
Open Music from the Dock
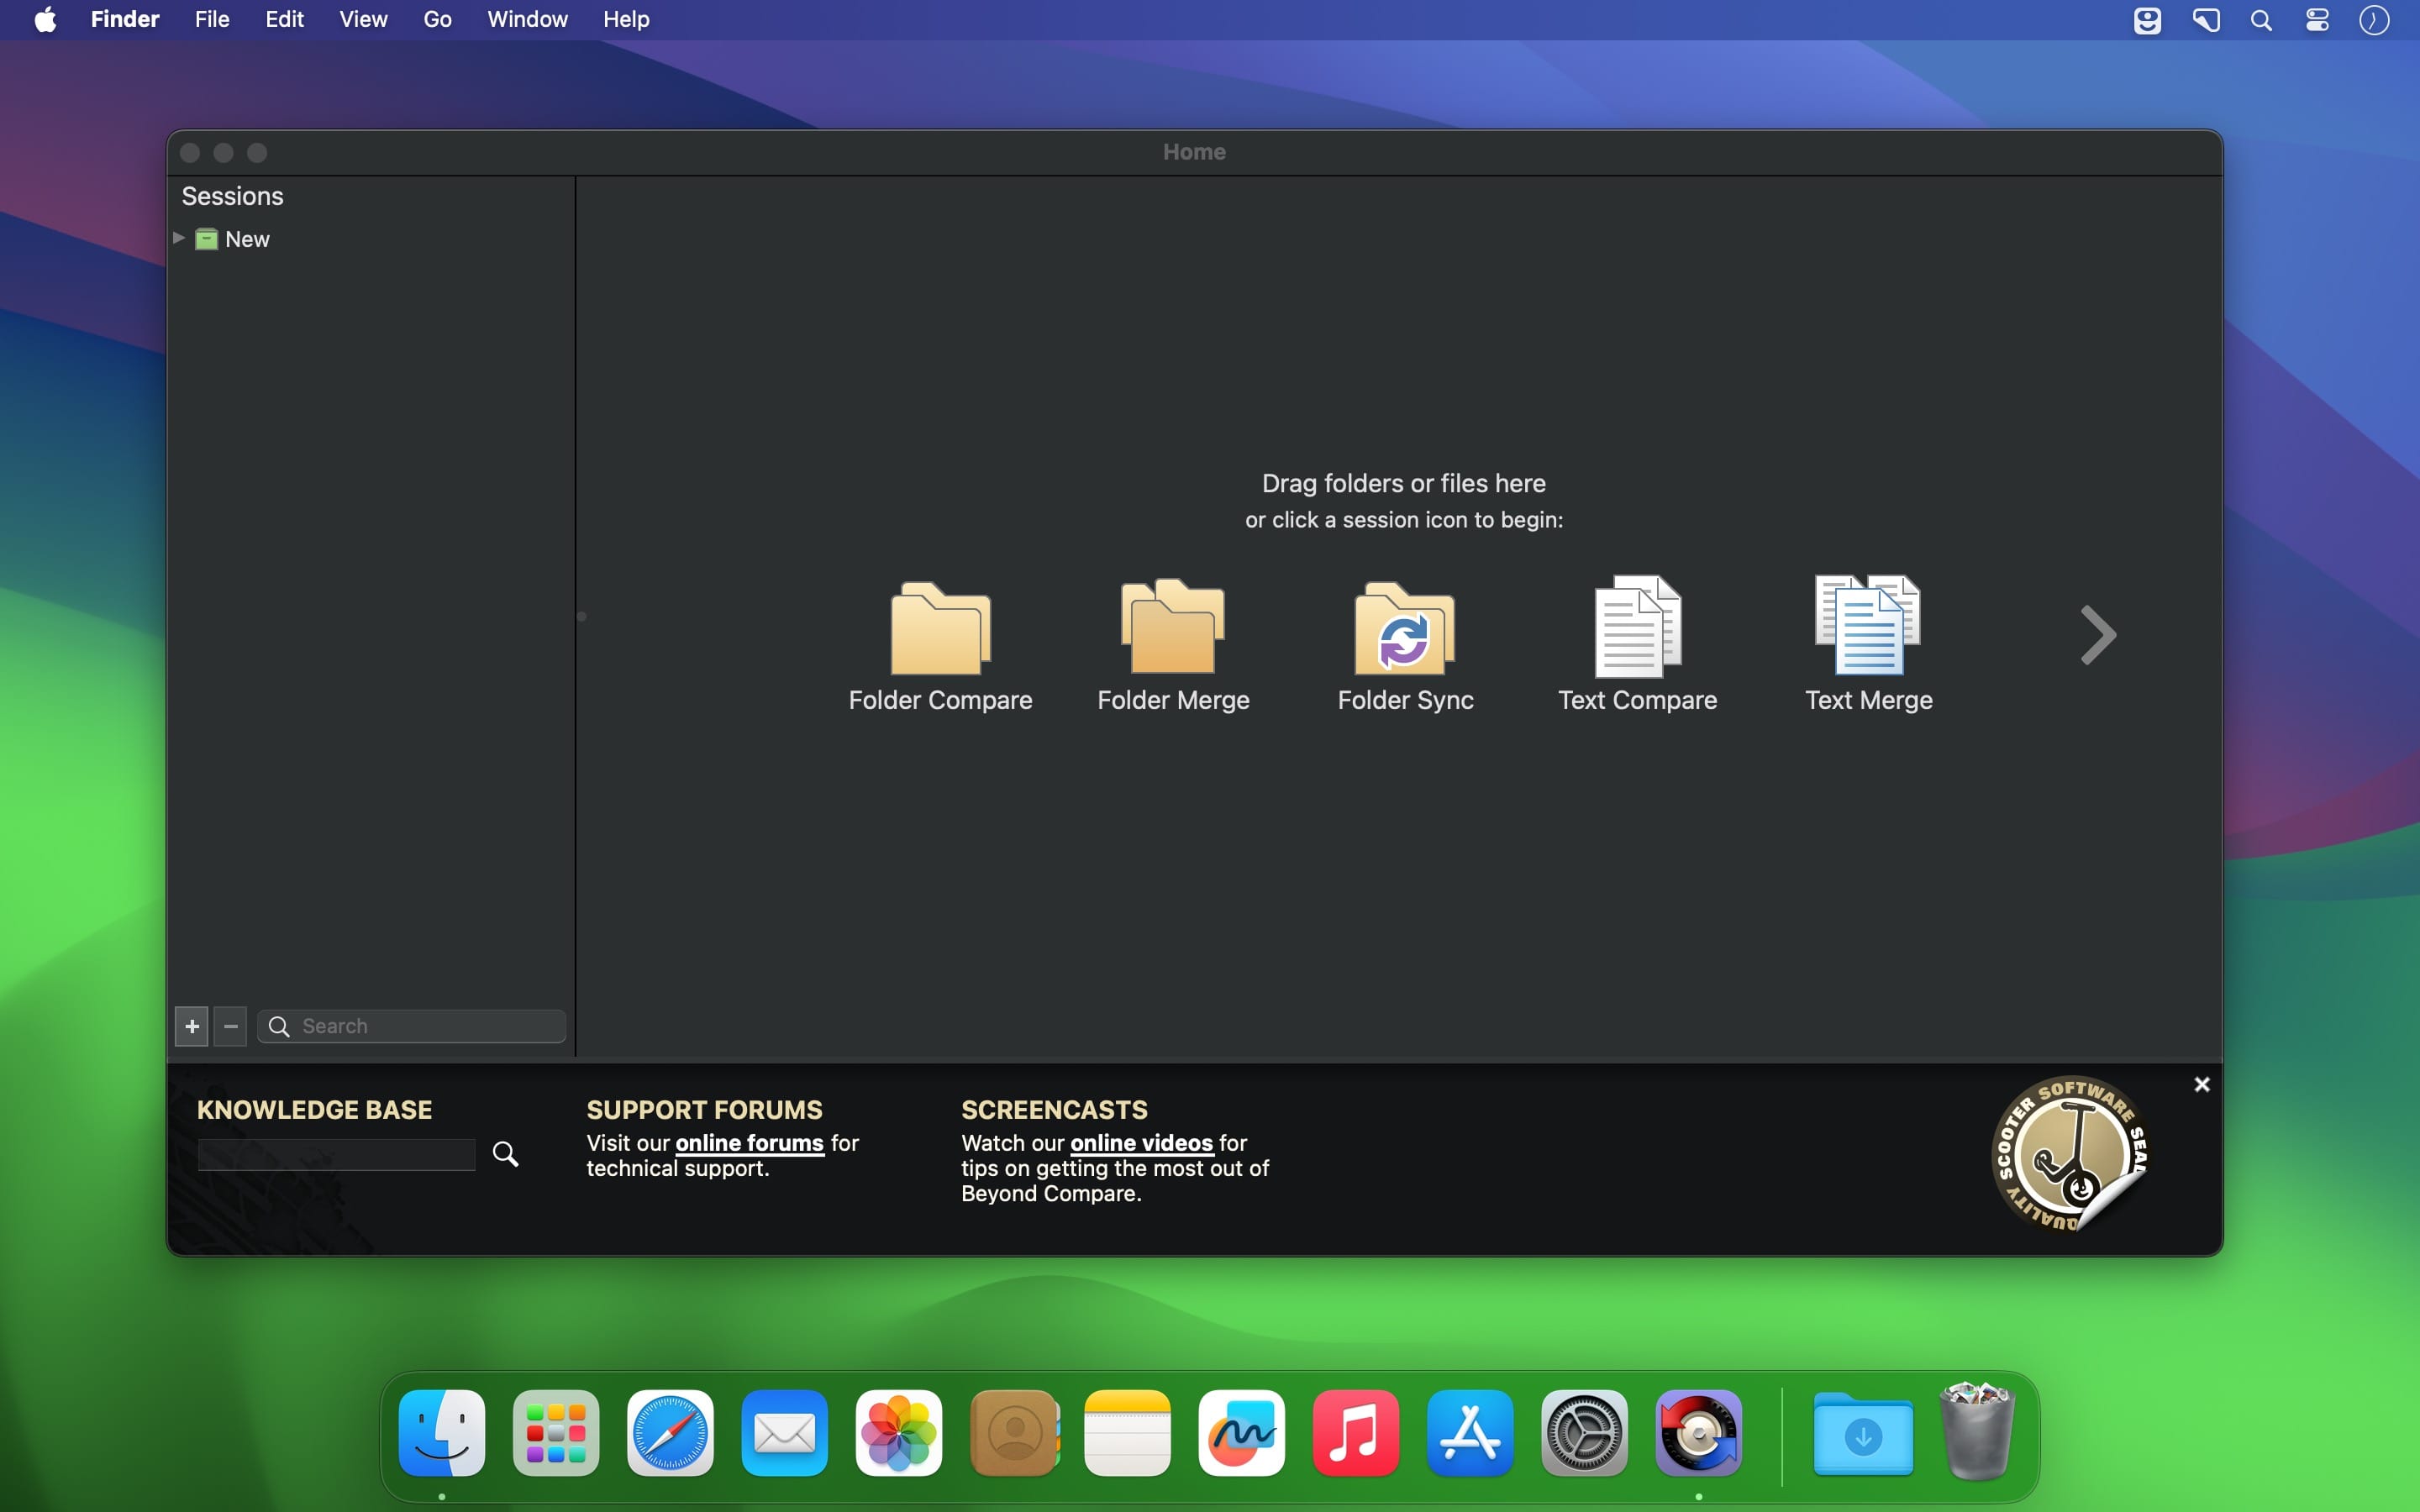tap(1356, 1432)
